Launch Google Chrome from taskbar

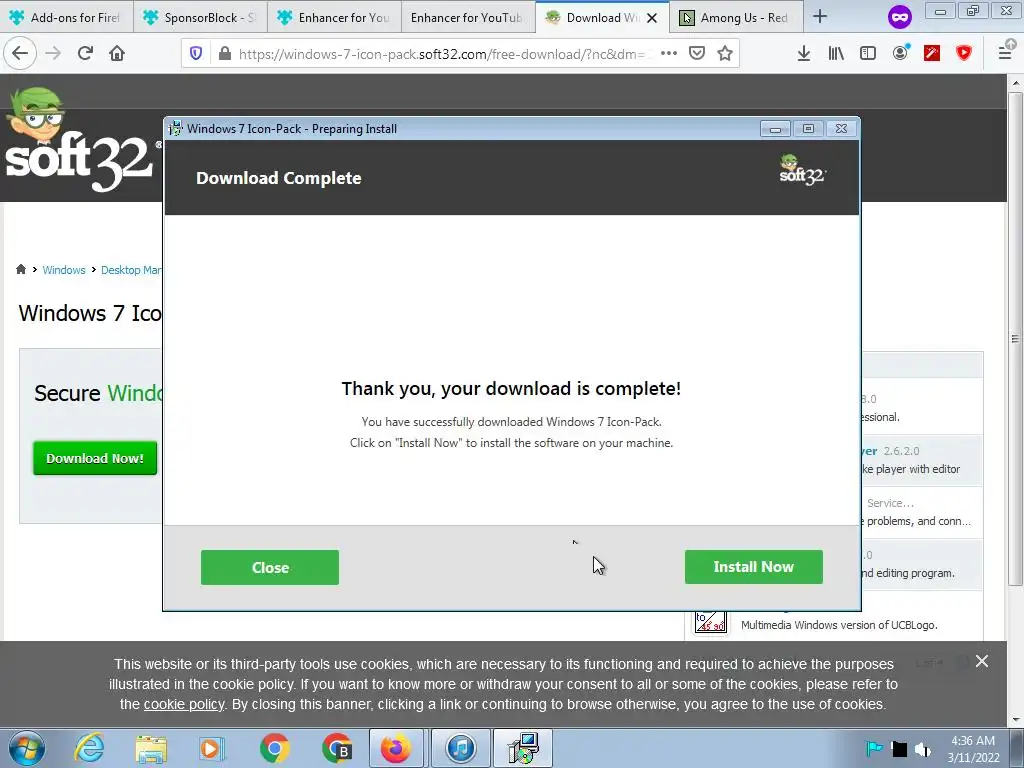pos(274,748)
